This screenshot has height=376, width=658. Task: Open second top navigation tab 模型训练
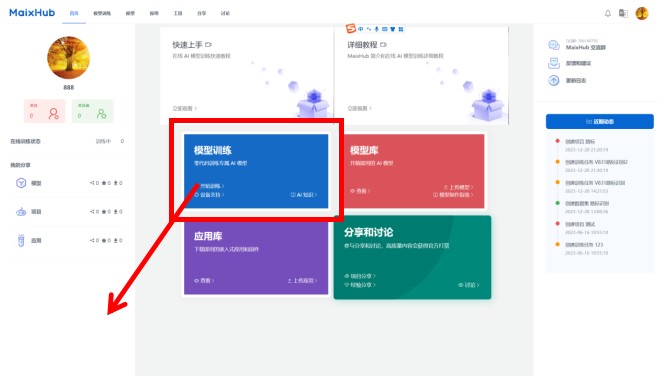[102, 13]
